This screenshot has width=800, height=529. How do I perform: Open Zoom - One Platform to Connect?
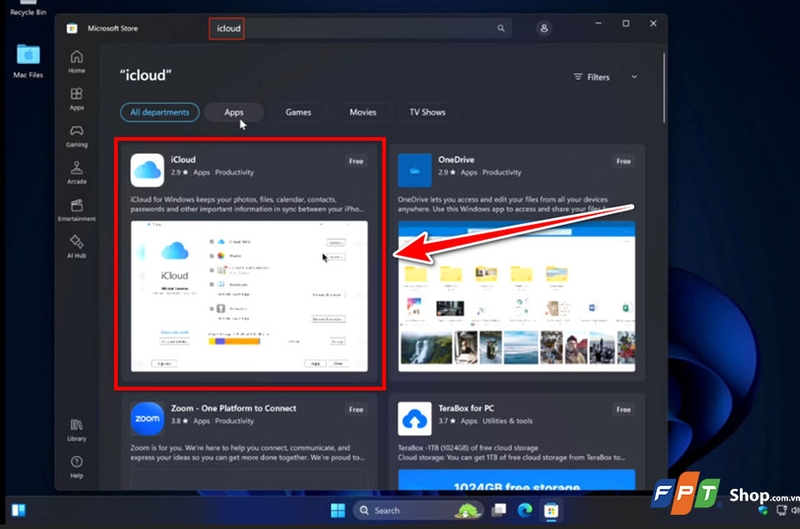[x=234, y=408]
